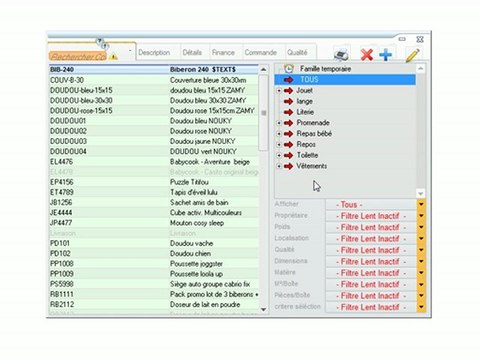The height and width of the screenshot is (360, 480).
Task: Expand the Promenade family node
Action: 279,123
